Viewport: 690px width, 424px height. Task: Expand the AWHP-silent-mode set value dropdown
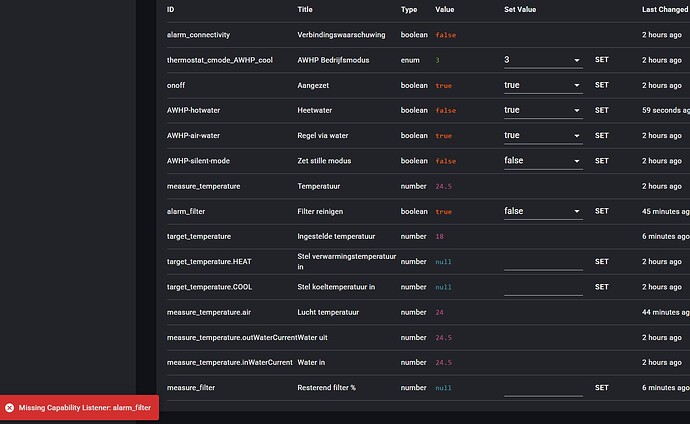(x=543, y=160)
